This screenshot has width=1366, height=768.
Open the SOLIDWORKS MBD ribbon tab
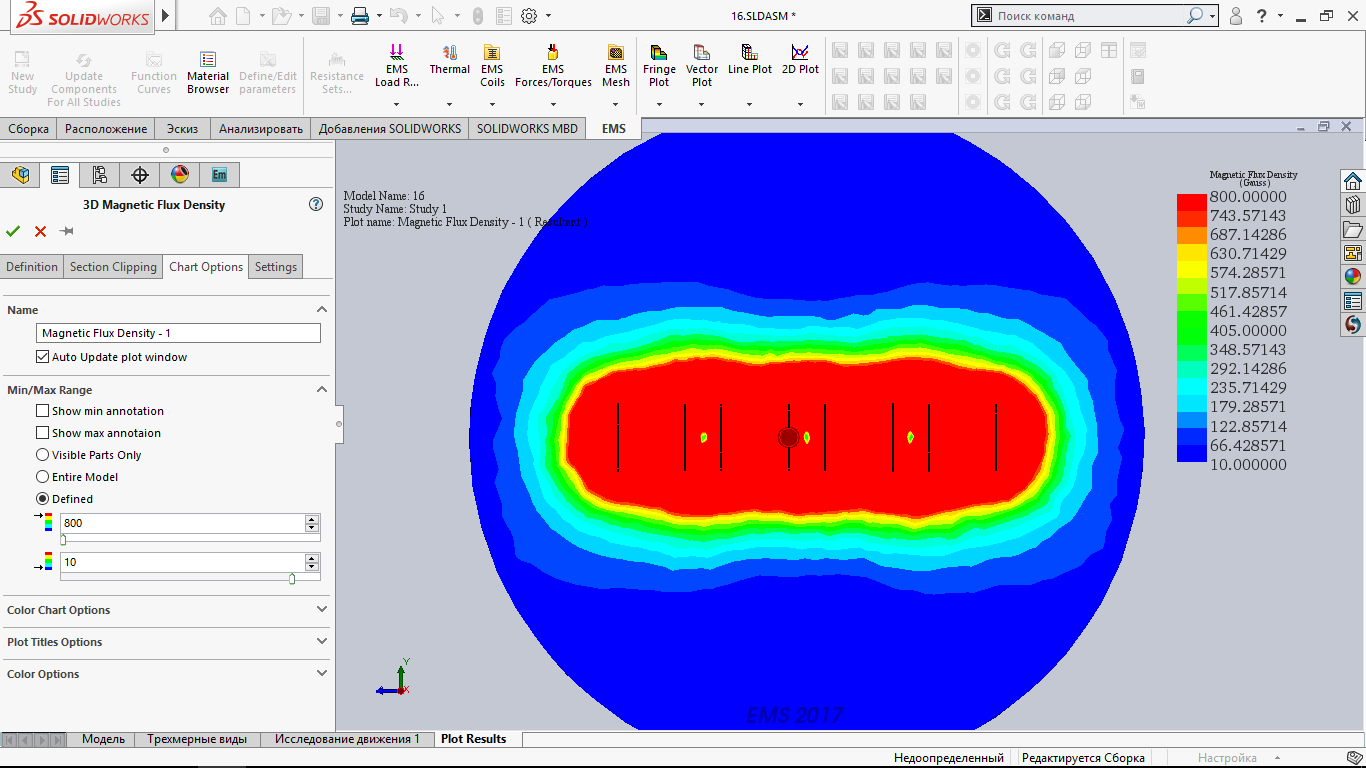click(x=527, y=128)
